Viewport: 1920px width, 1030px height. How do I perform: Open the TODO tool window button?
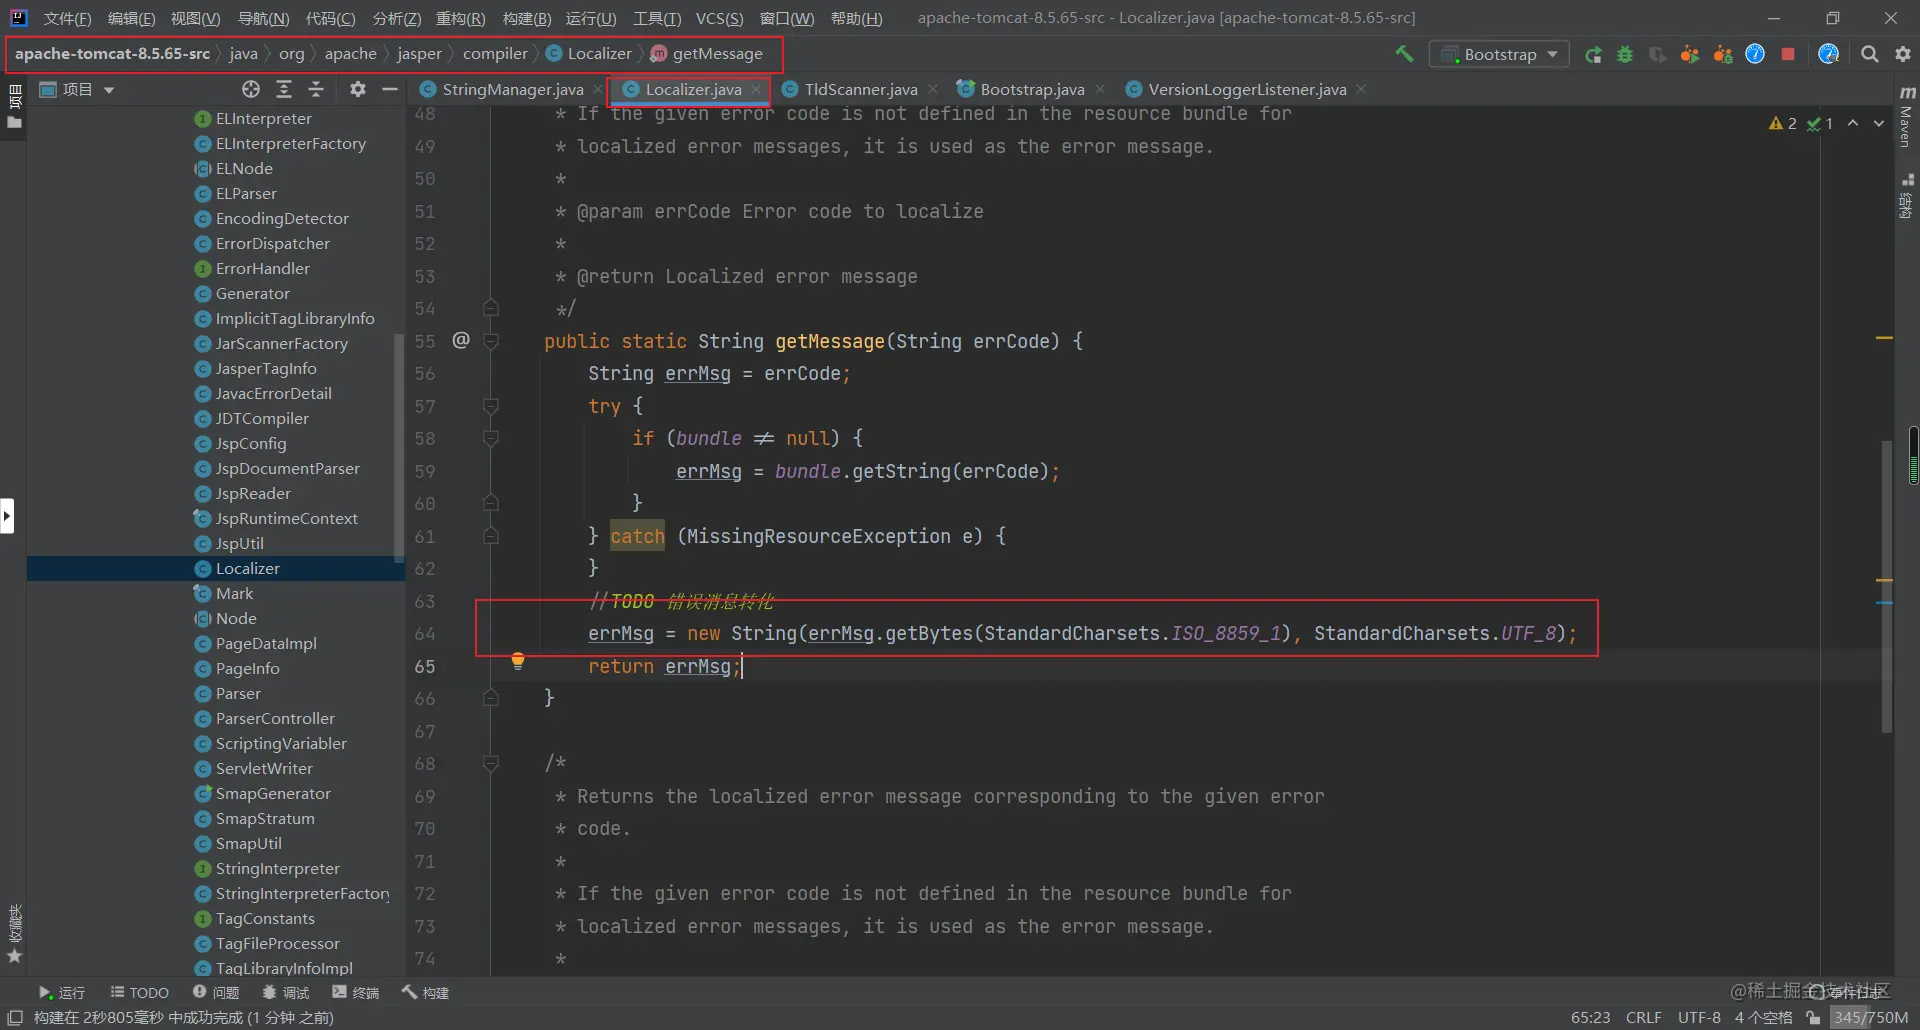tap(140, 993)
